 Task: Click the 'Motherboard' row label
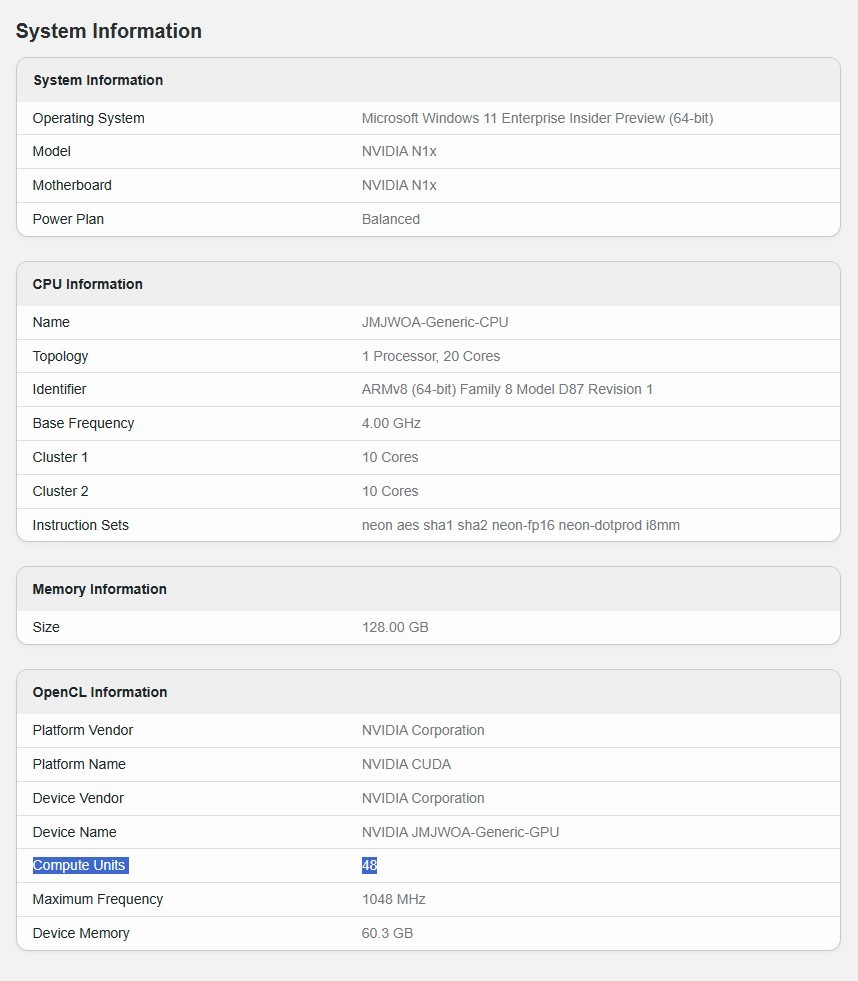(x=72, y=185)
